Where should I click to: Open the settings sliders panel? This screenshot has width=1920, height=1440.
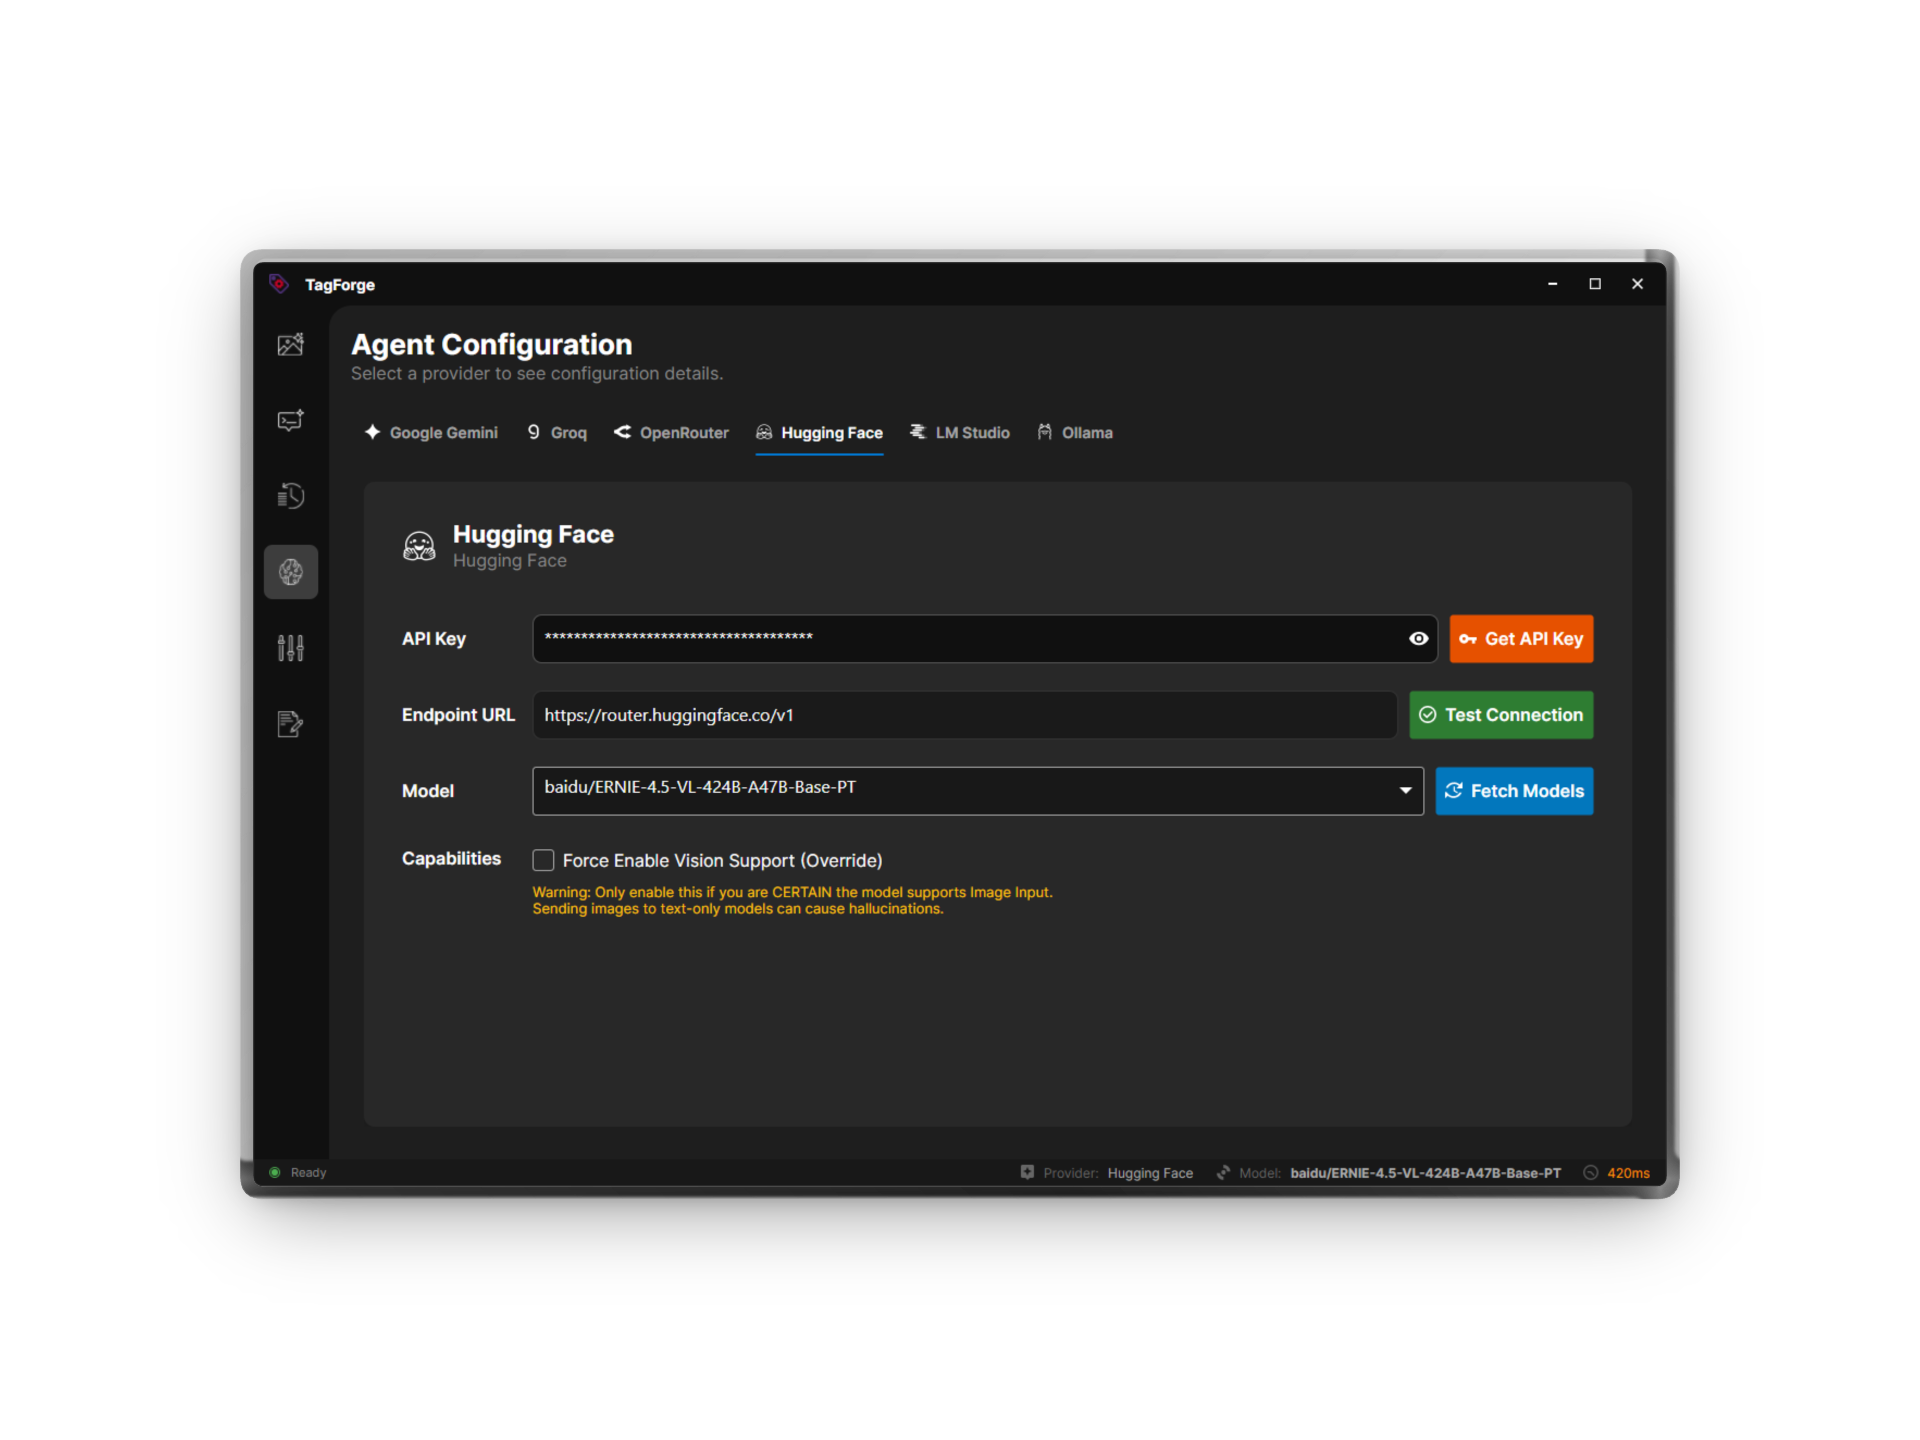click(x=290, y=648)
